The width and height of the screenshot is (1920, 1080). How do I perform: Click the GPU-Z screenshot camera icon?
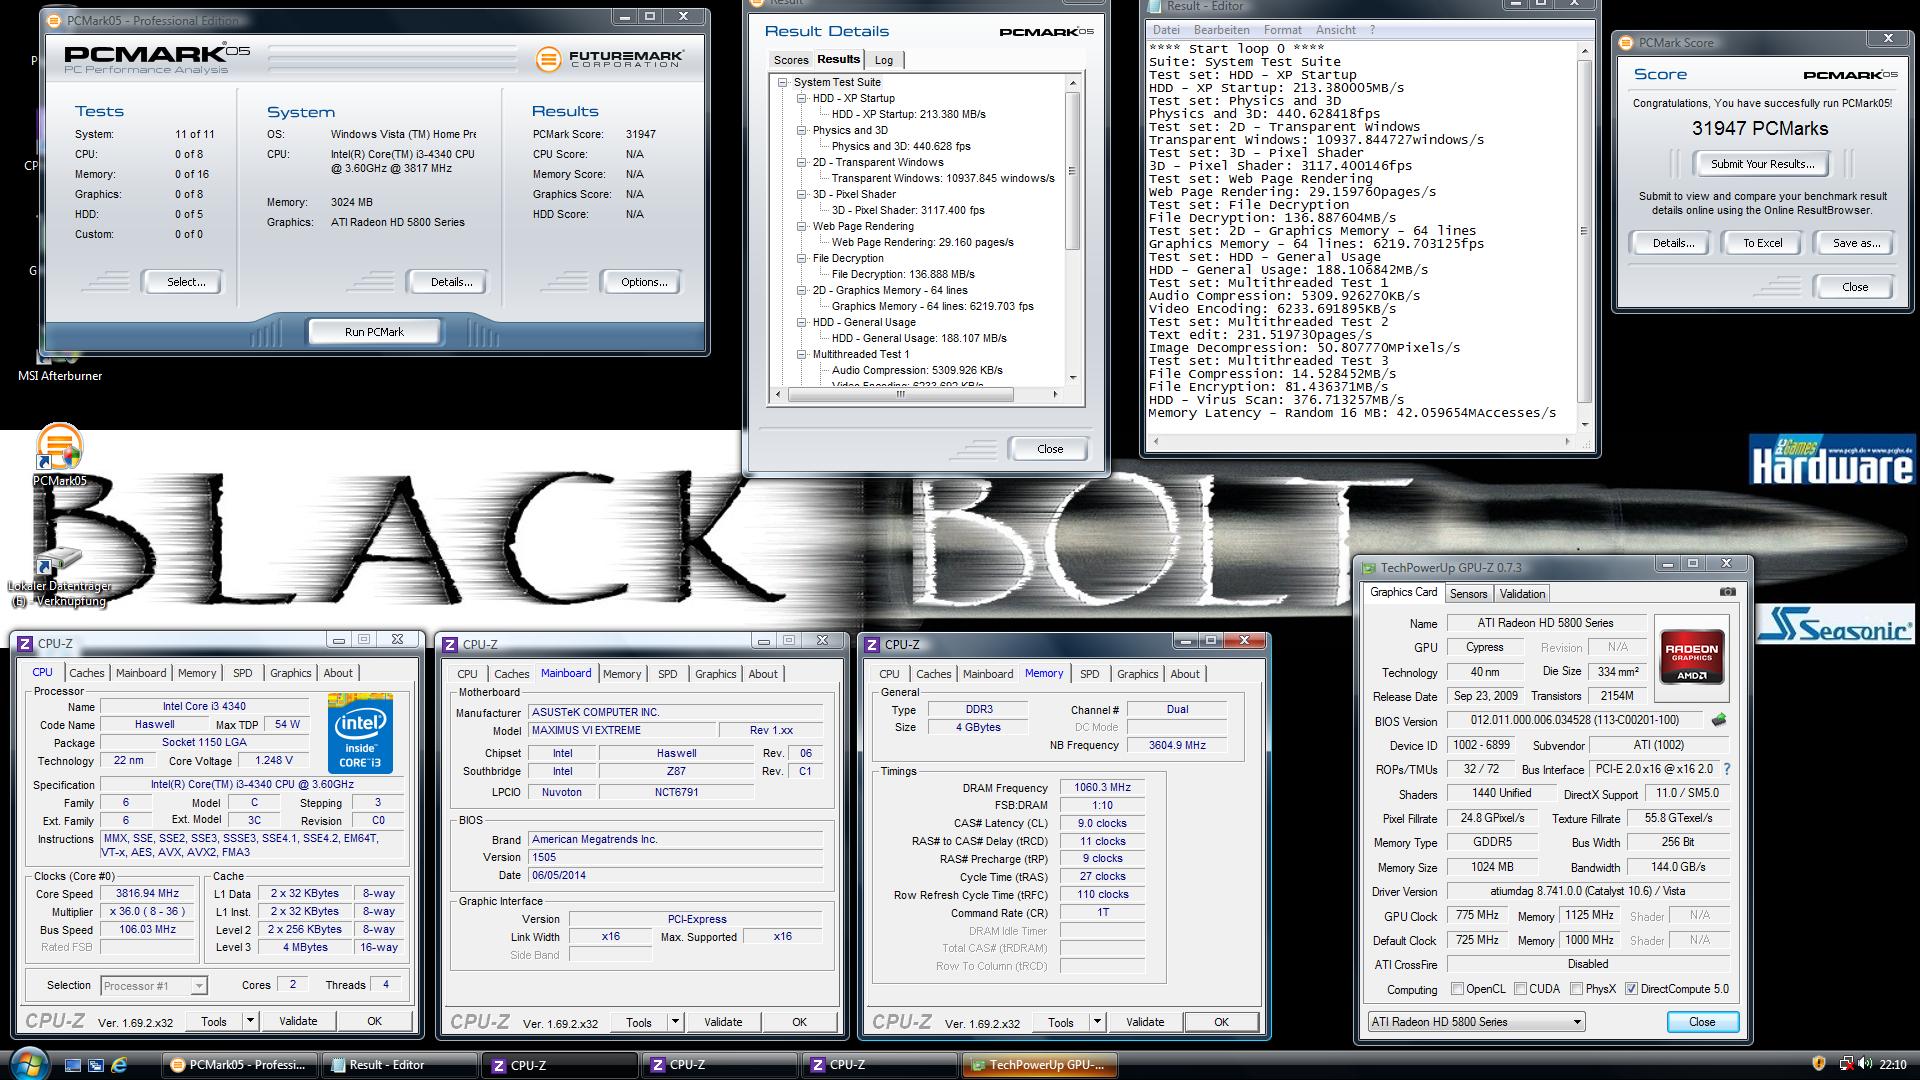click(x=1728, y=592)
